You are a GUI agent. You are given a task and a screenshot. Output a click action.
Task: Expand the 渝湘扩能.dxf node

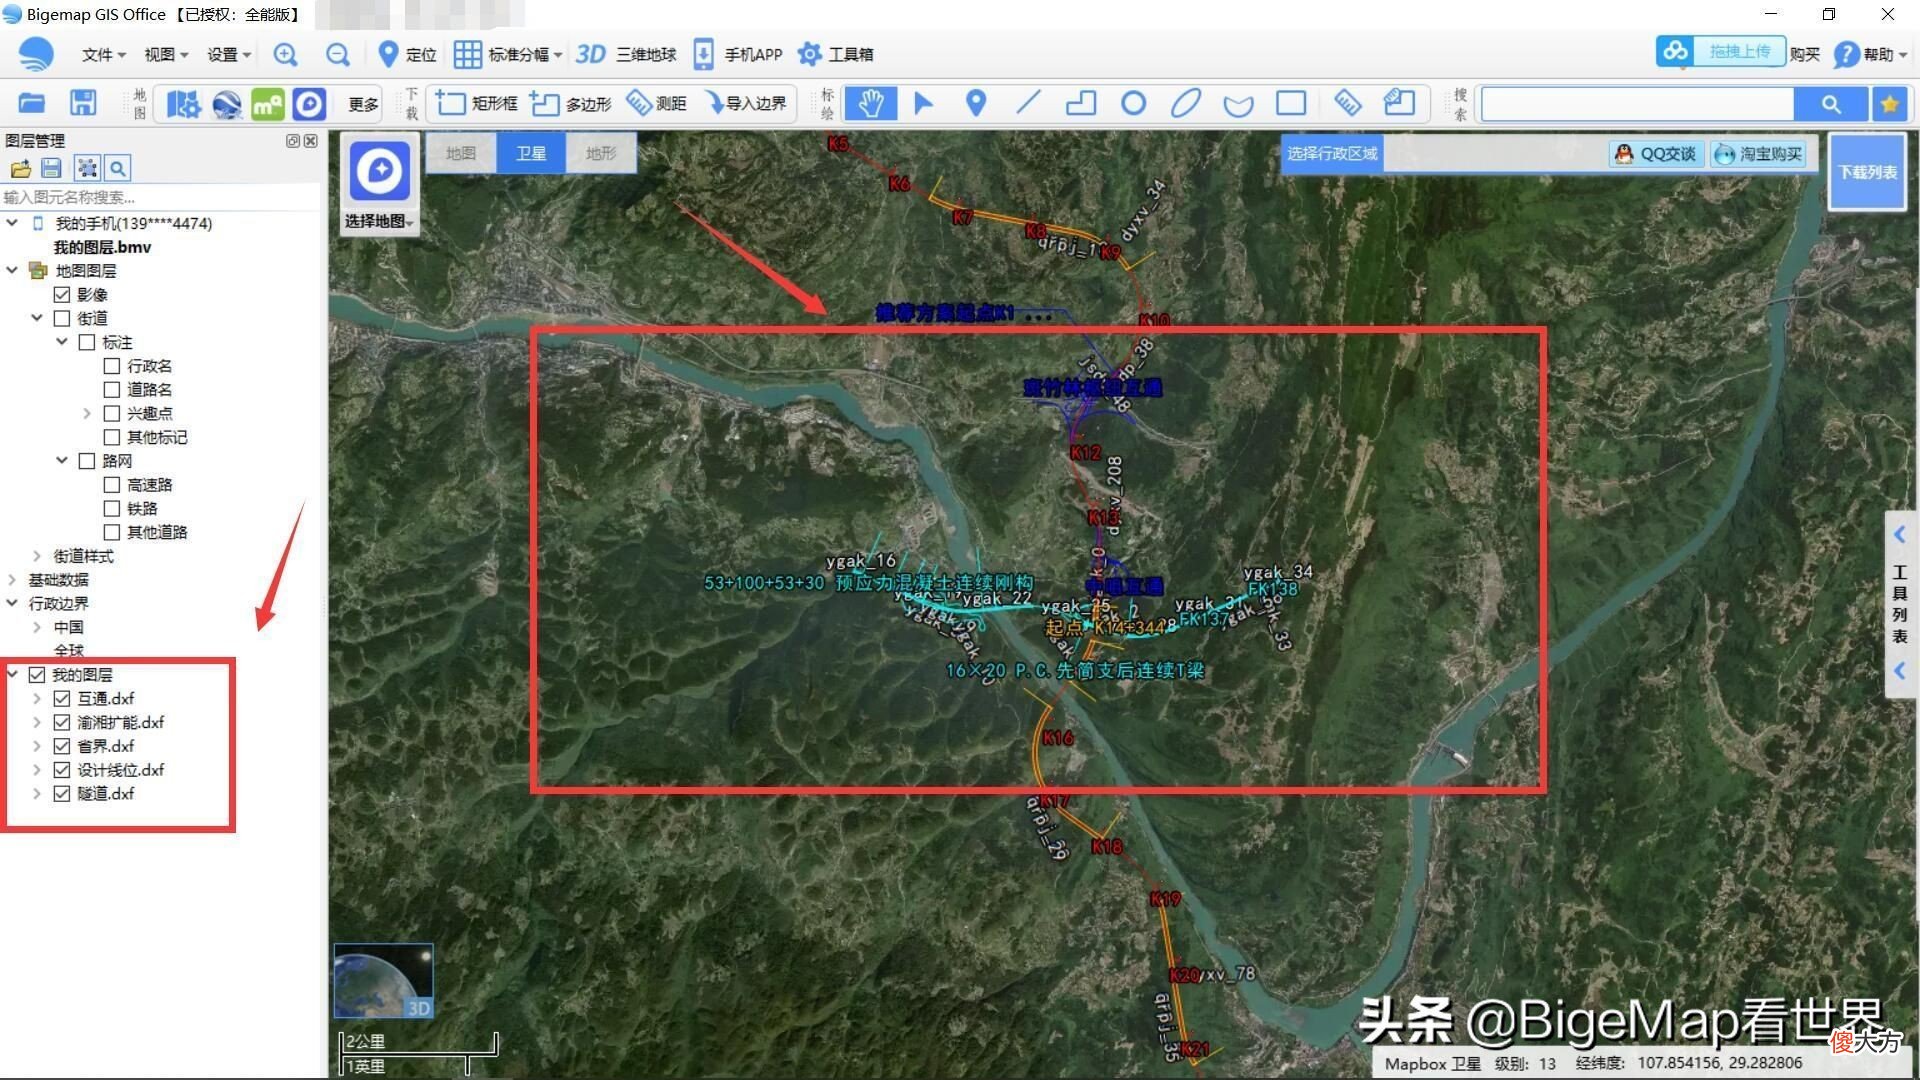37,722
